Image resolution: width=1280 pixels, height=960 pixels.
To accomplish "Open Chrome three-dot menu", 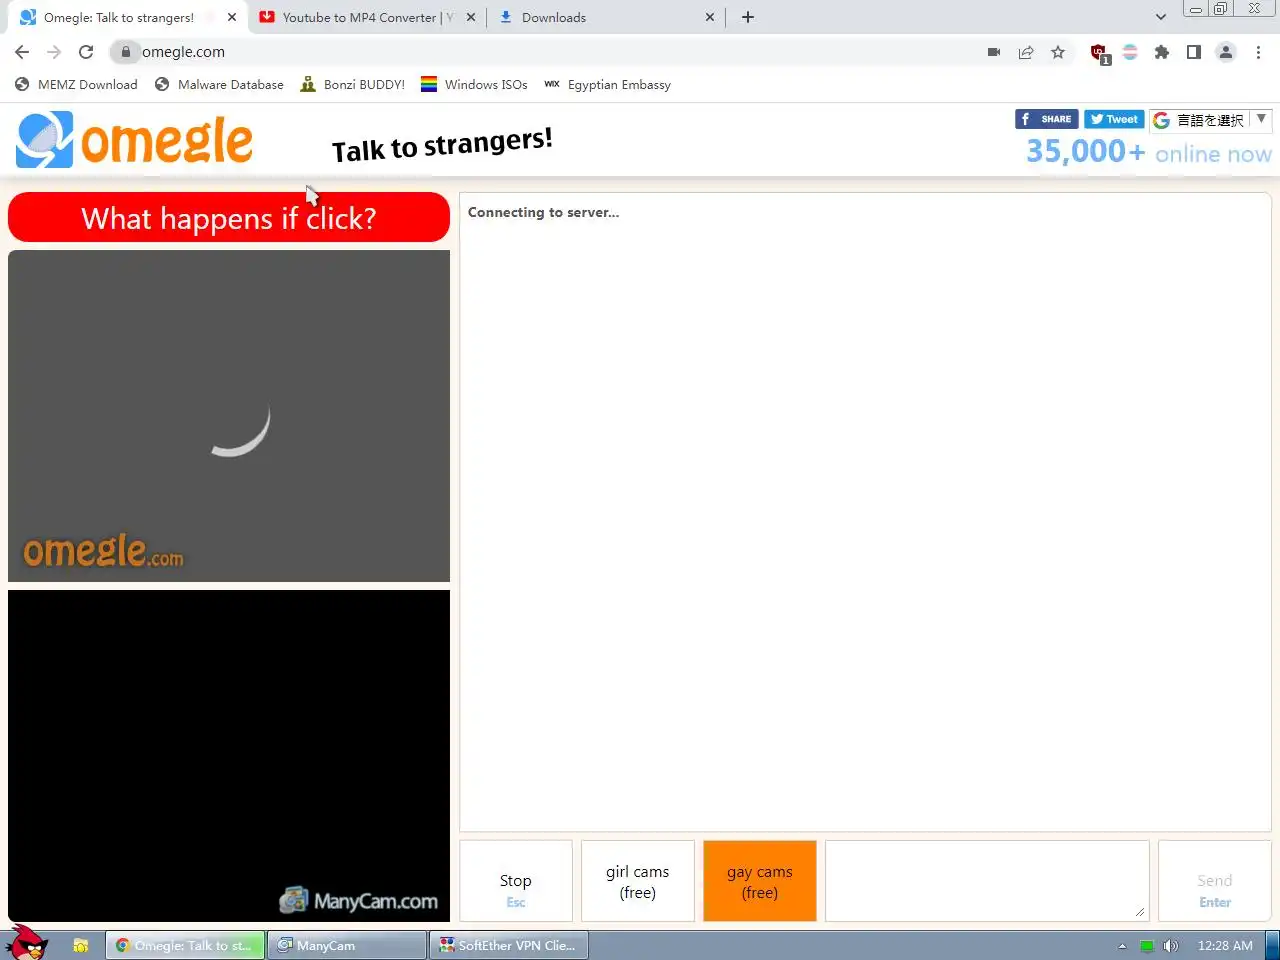I will pos(1258,52).
